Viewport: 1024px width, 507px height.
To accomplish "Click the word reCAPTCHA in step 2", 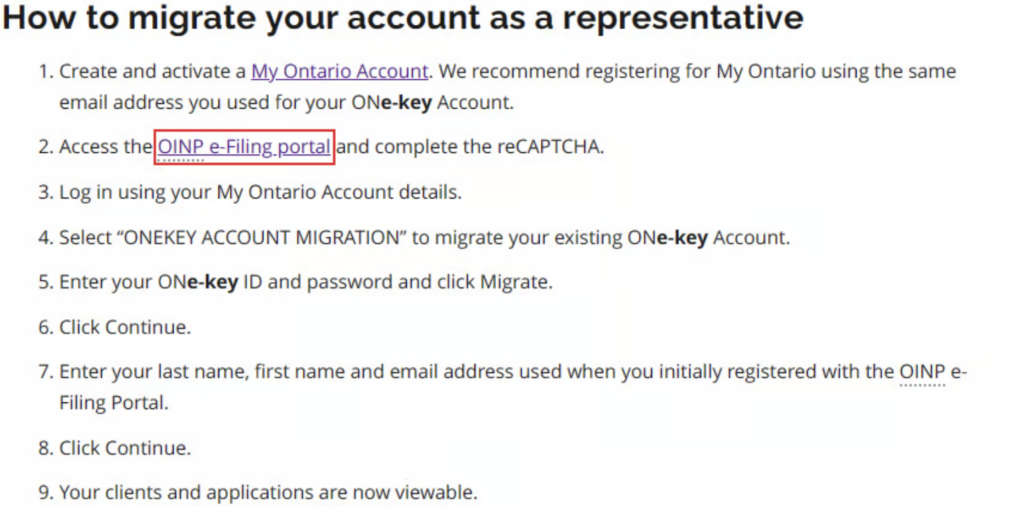I will click(x=550, y=148).
